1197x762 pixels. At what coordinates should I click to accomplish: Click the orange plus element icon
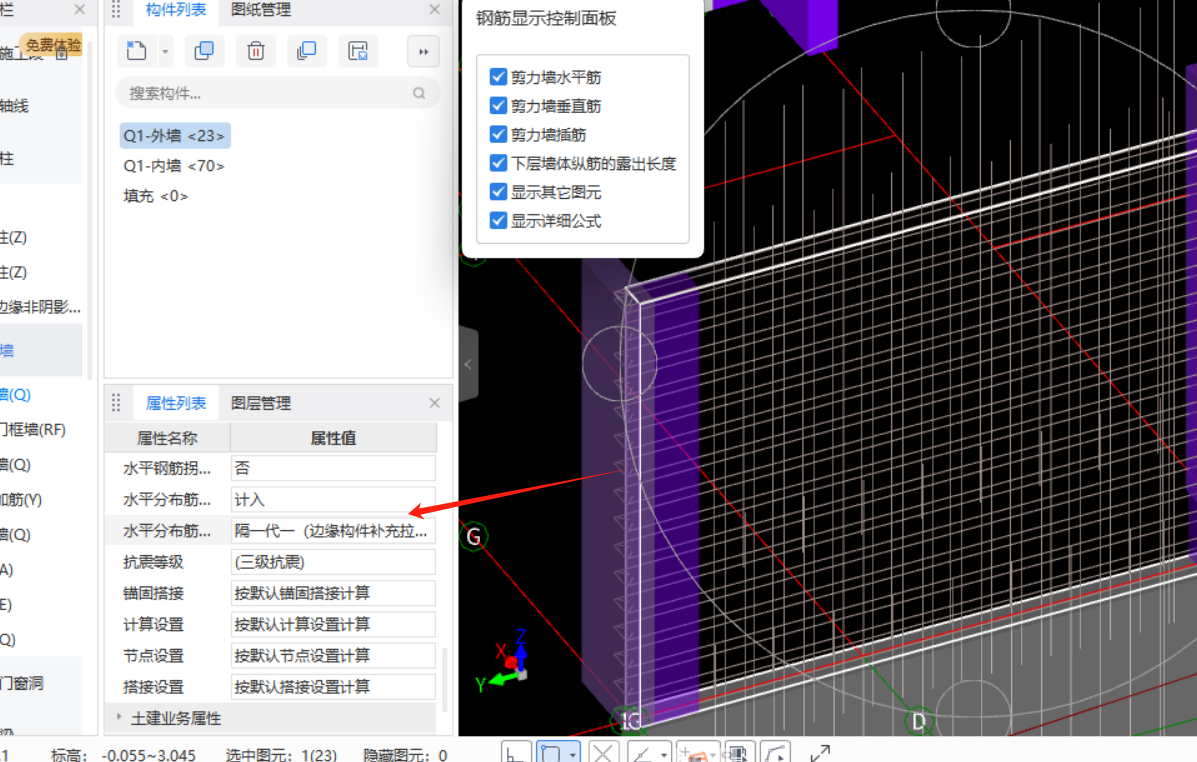[694, 754]
